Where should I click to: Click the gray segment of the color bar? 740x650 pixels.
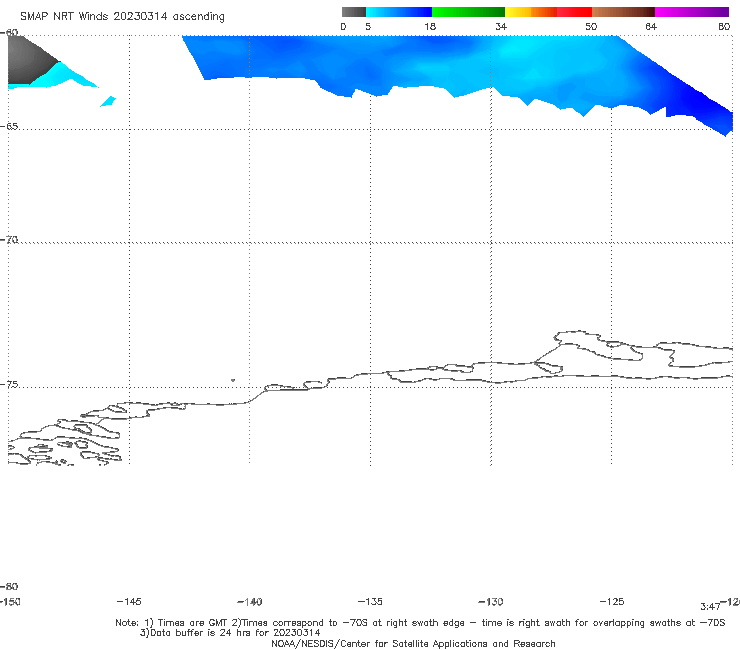353,12
